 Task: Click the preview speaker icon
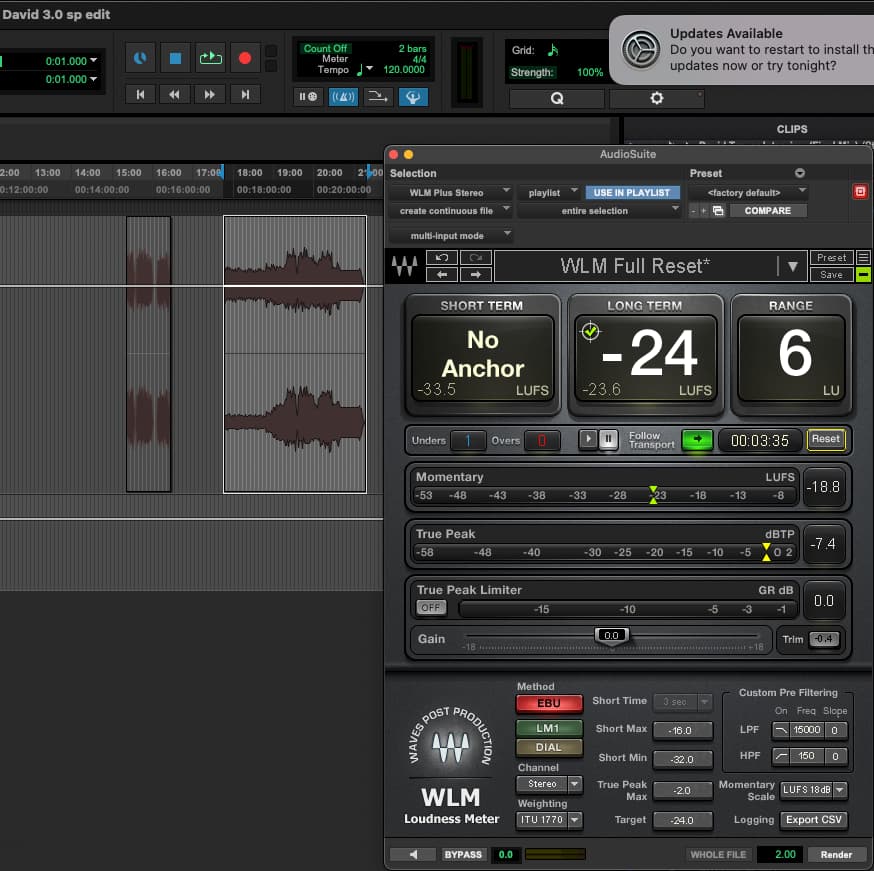[414, 854]
